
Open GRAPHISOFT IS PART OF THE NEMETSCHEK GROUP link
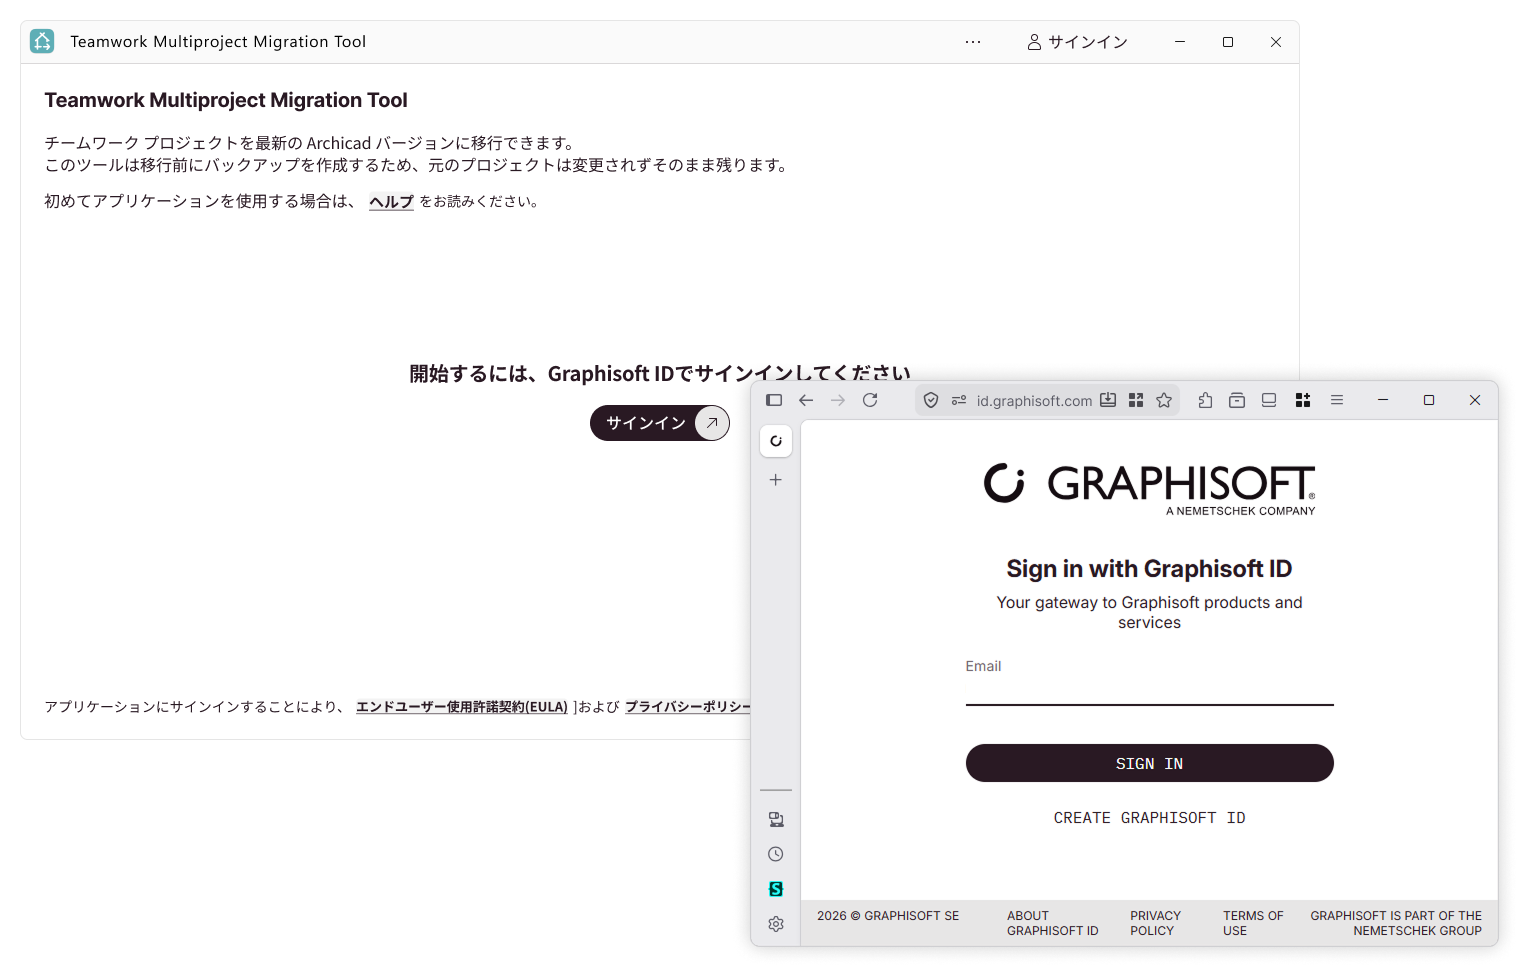(1396, 923)
